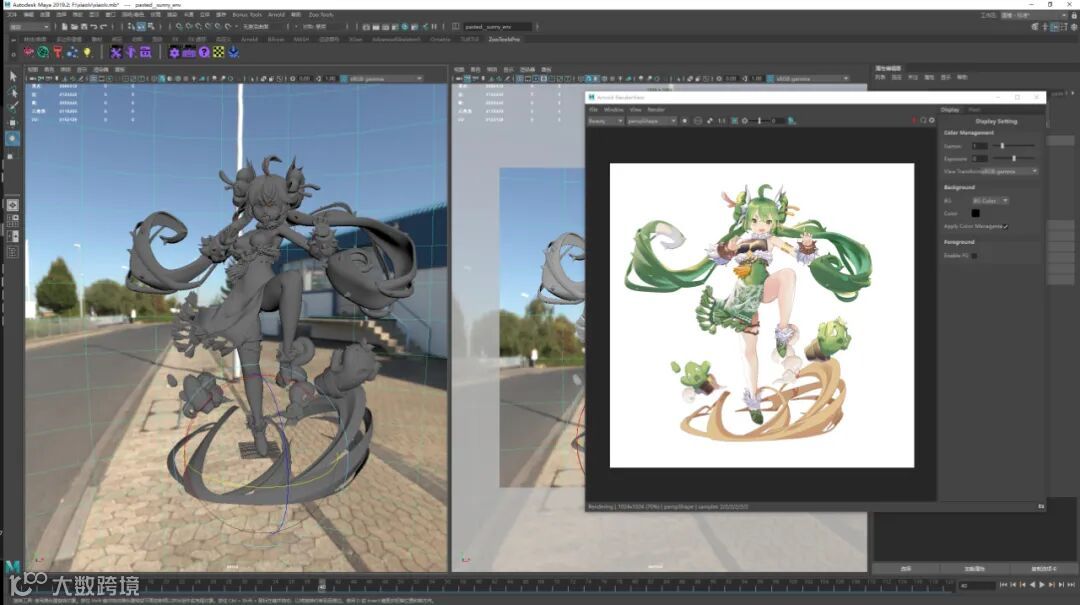Image resolution: width=1080 pixels, height=605 pixels.
Task: Toggle the Apply Color Management checkbox
Action: click(x=1006, y=227)
